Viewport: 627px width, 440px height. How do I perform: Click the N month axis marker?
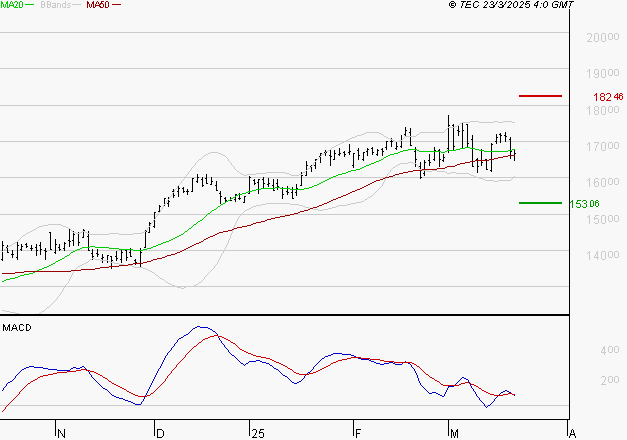62,434
